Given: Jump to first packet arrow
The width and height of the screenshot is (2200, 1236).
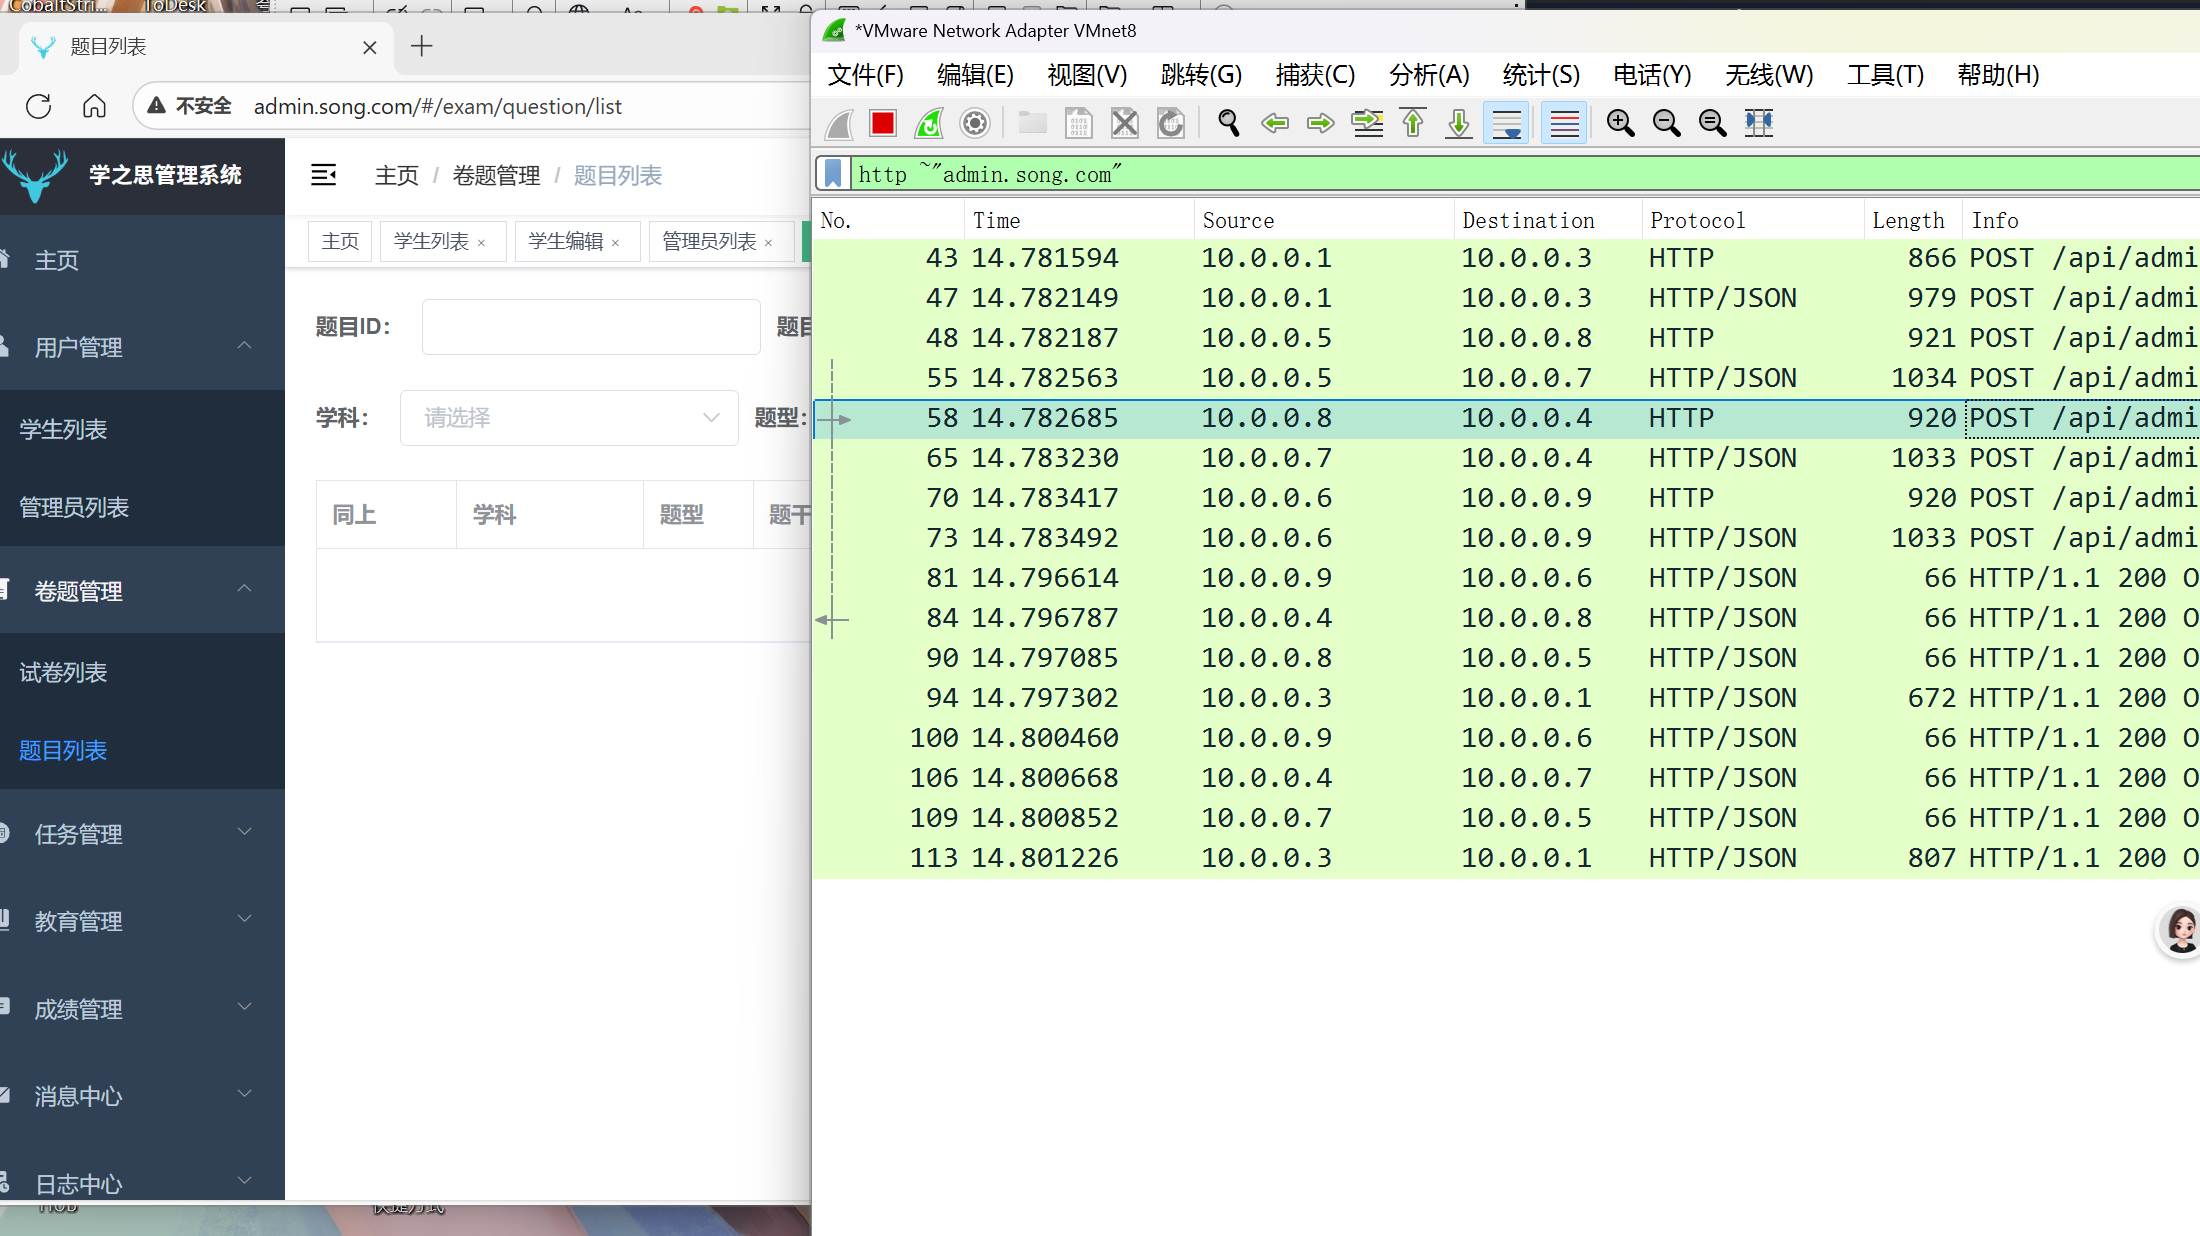Looking at the screenshot, I should (x=1413, y=123).
